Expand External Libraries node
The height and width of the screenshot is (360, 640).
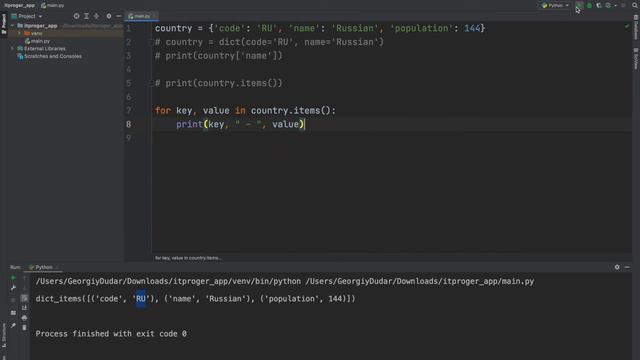click(12, 49)
